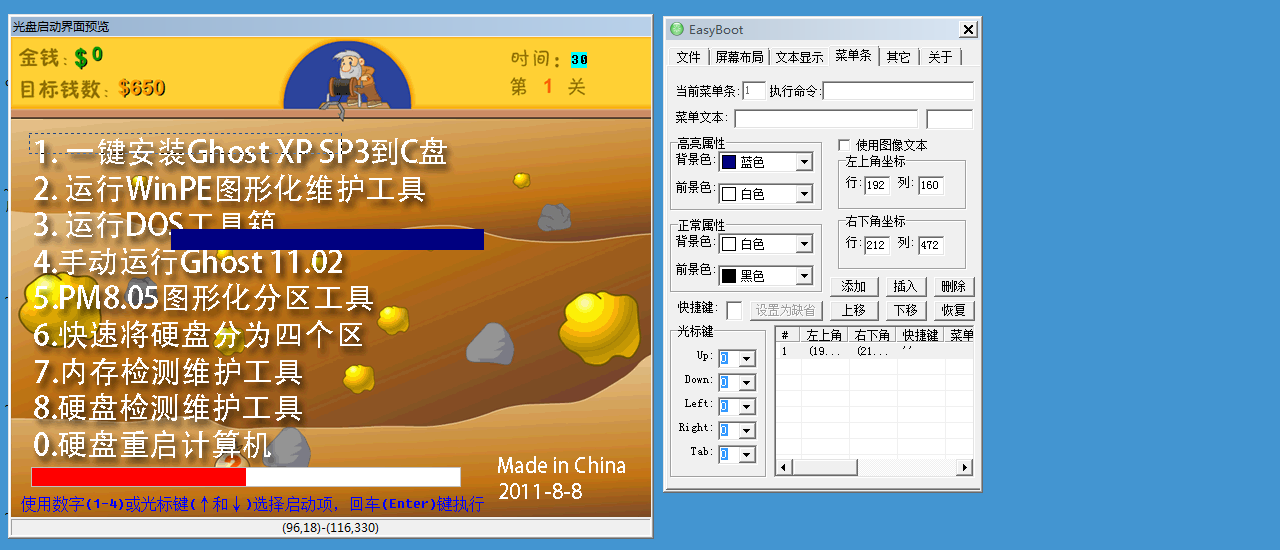1280x550 pixels.
Task: Open normal 前景色 黑色 dropdown
Action: point(804,276)
